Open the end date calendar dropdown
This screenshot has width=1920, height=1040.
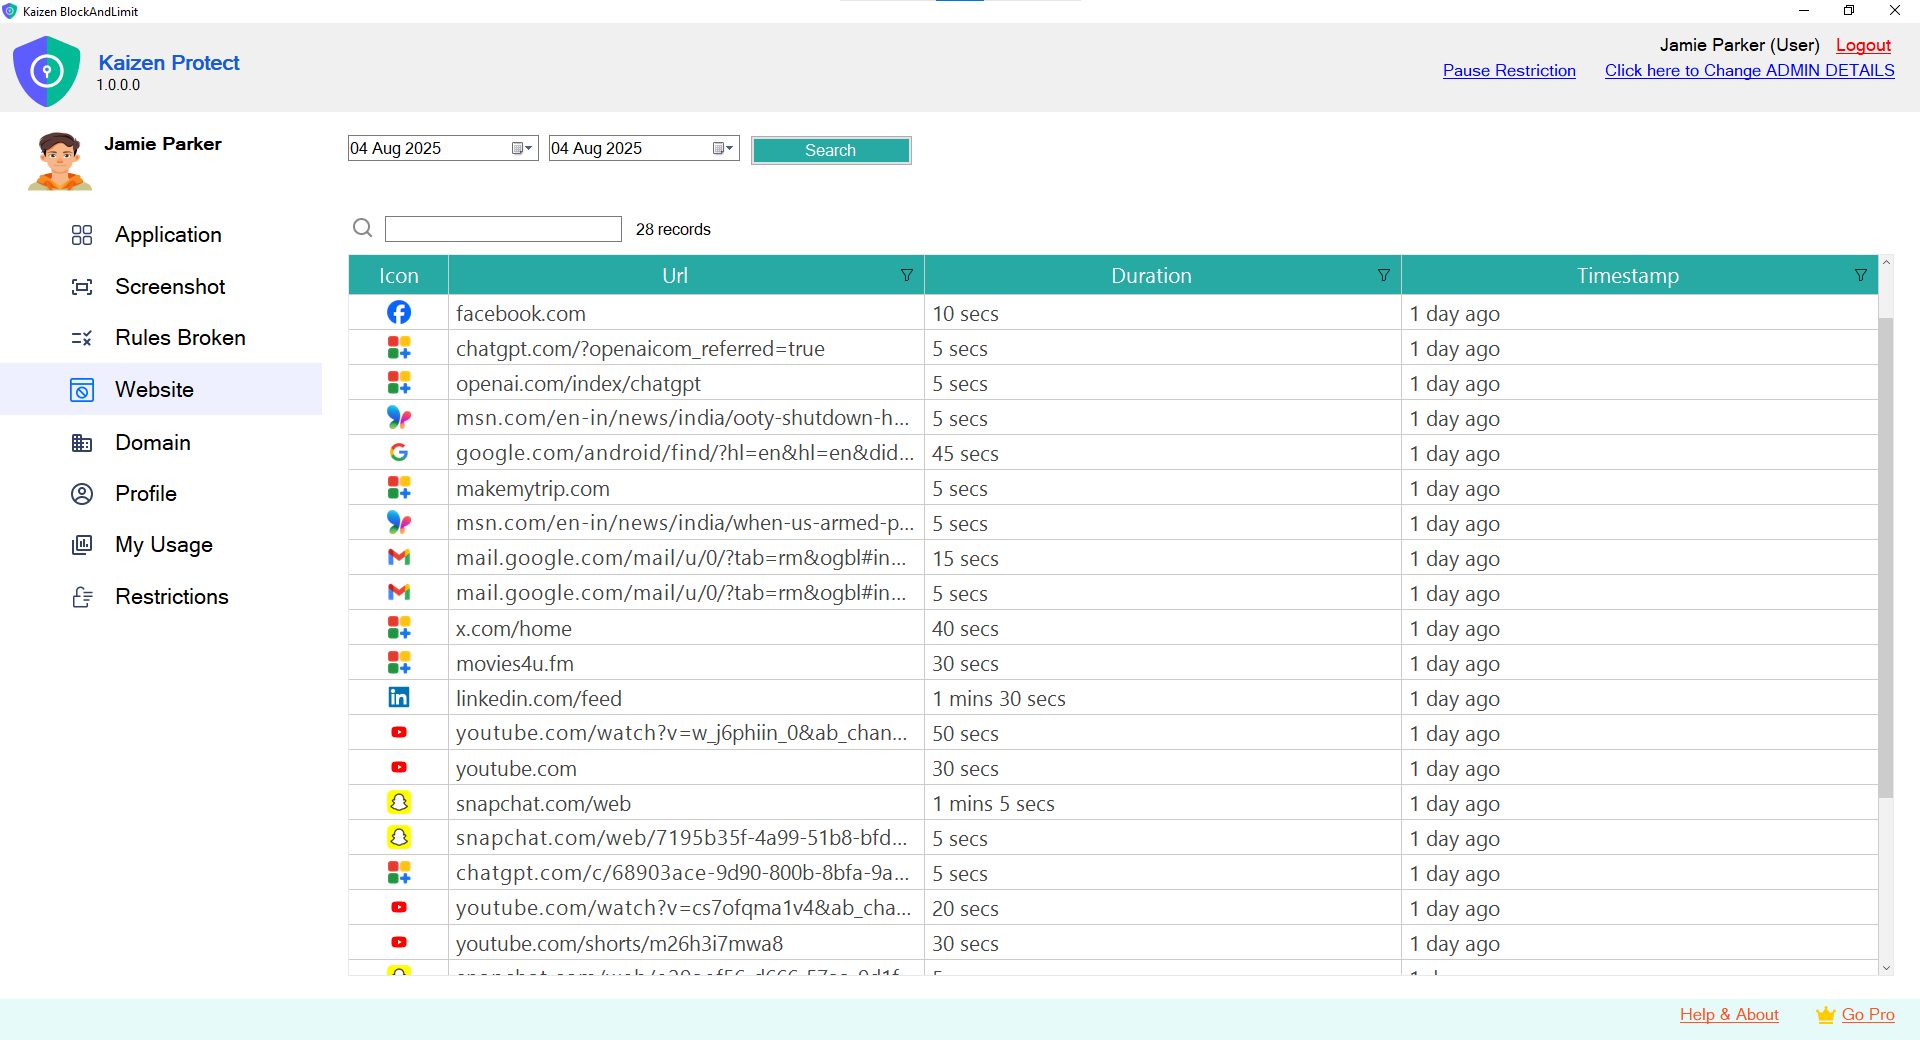[724, 148]
